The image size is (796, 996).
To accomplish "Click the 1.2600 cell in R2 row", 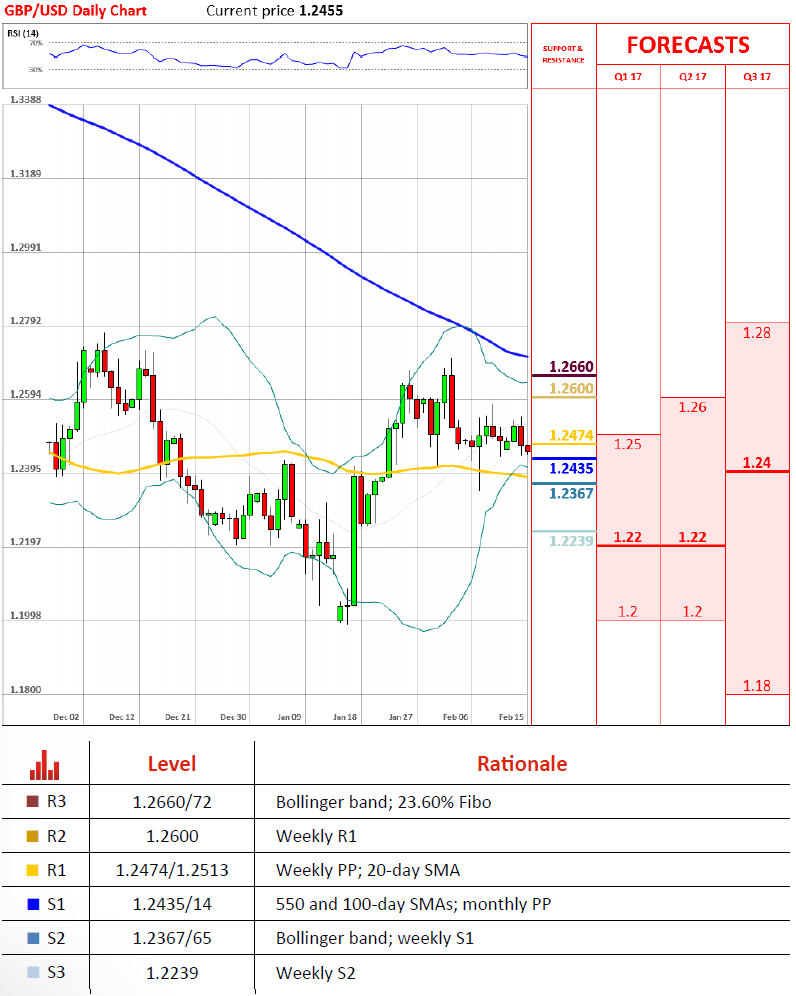I will (x=172, y=836).
